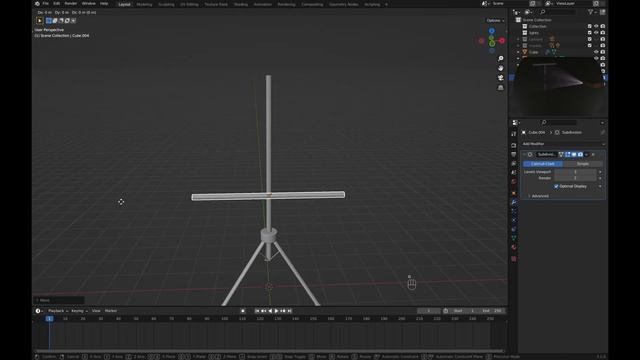Open the File menu
This screenshot has height=360, width=640.
46,4
